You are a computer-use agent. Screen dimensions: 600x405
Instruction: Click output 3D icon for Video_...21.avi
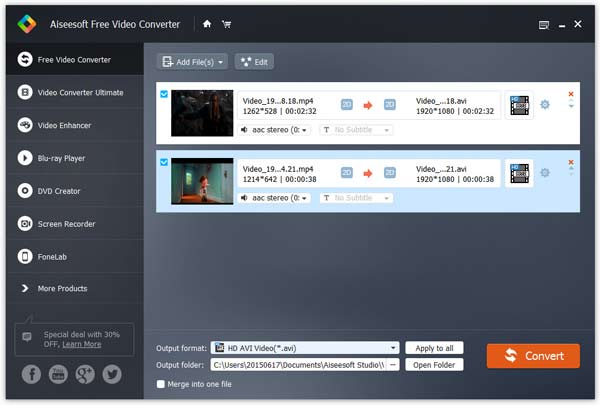click(390, 173)
